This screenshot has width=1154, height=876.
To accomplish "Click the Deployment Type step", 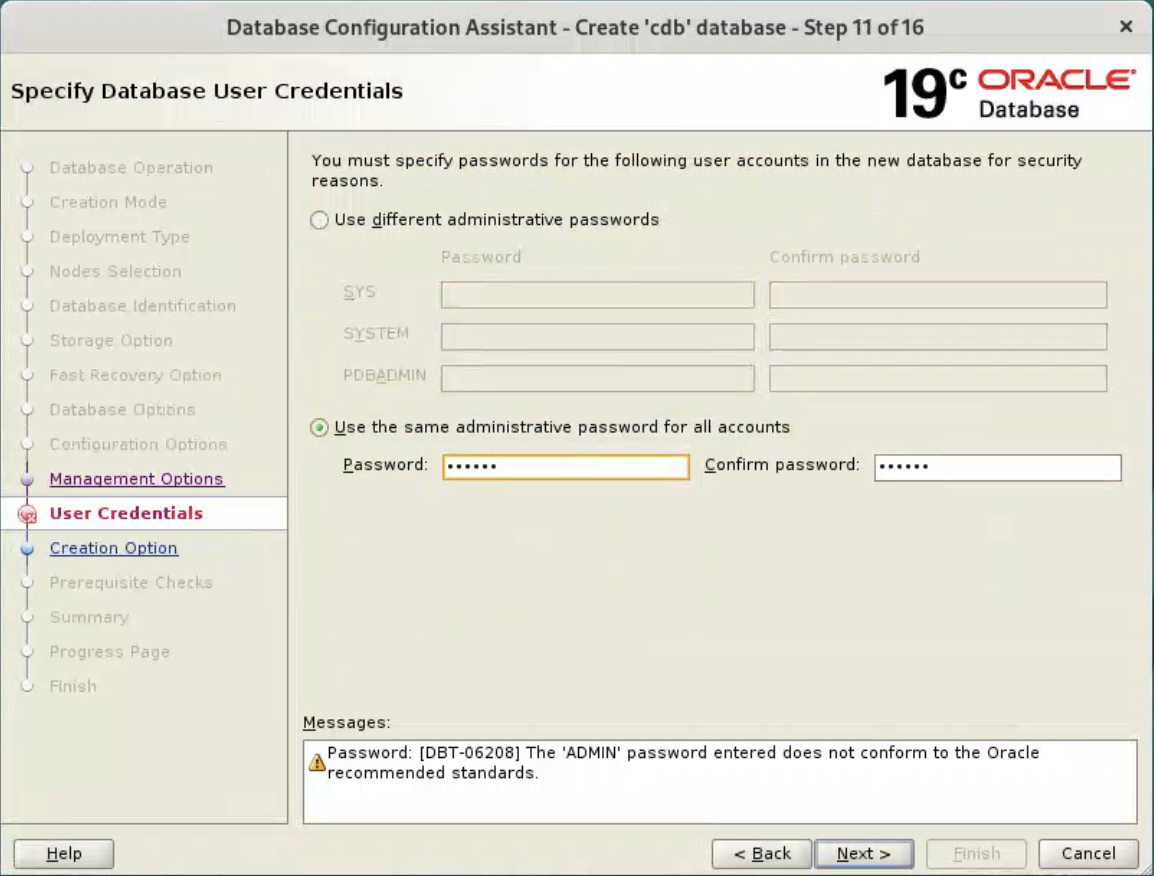I will click(119, 237).
